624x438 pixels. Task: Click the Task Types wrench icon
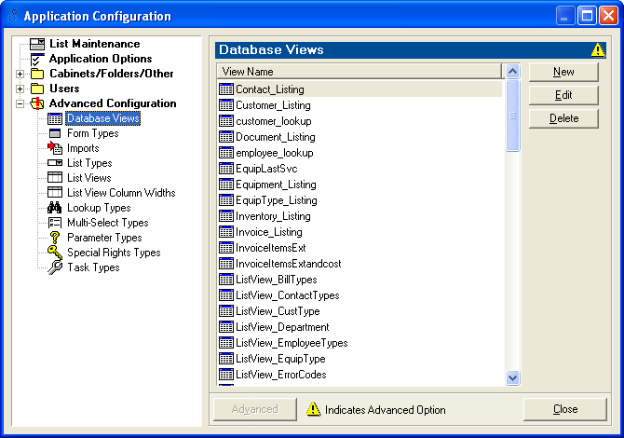55,267
